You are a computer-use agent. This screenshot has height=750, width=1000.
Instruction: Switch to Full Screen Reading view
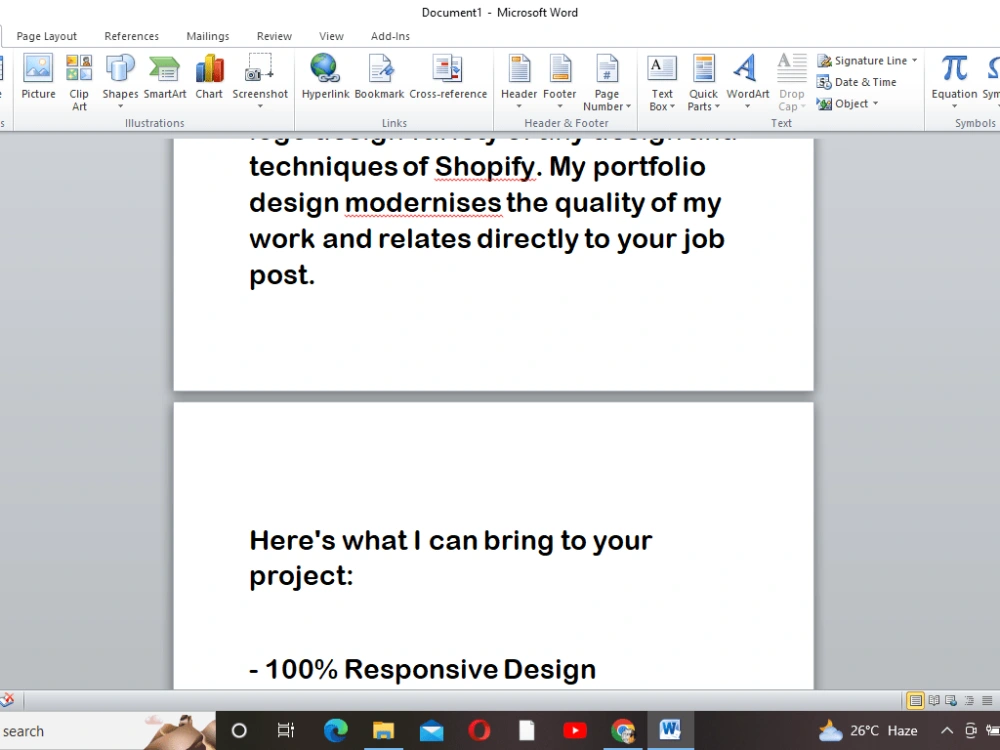pyautogui.click(x=934, y=700)
